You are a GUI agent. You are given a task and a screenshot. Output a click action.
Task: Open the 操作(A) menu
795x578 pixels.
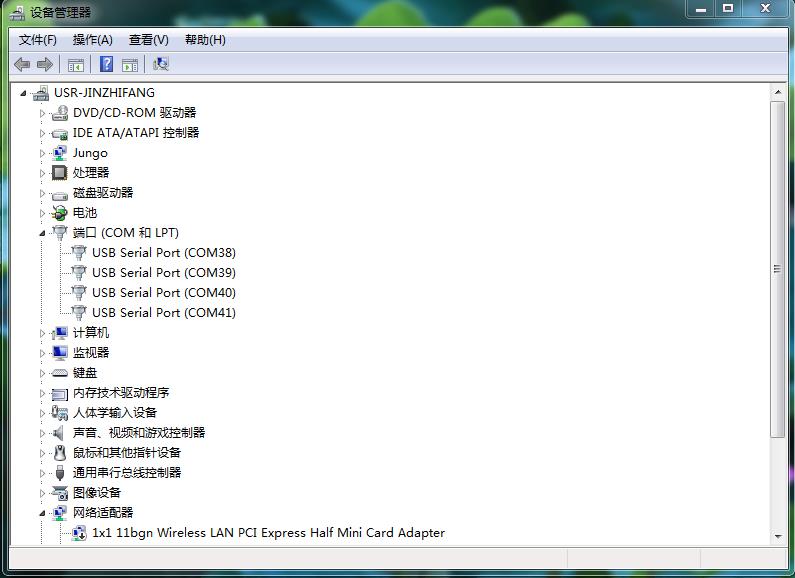92,40
